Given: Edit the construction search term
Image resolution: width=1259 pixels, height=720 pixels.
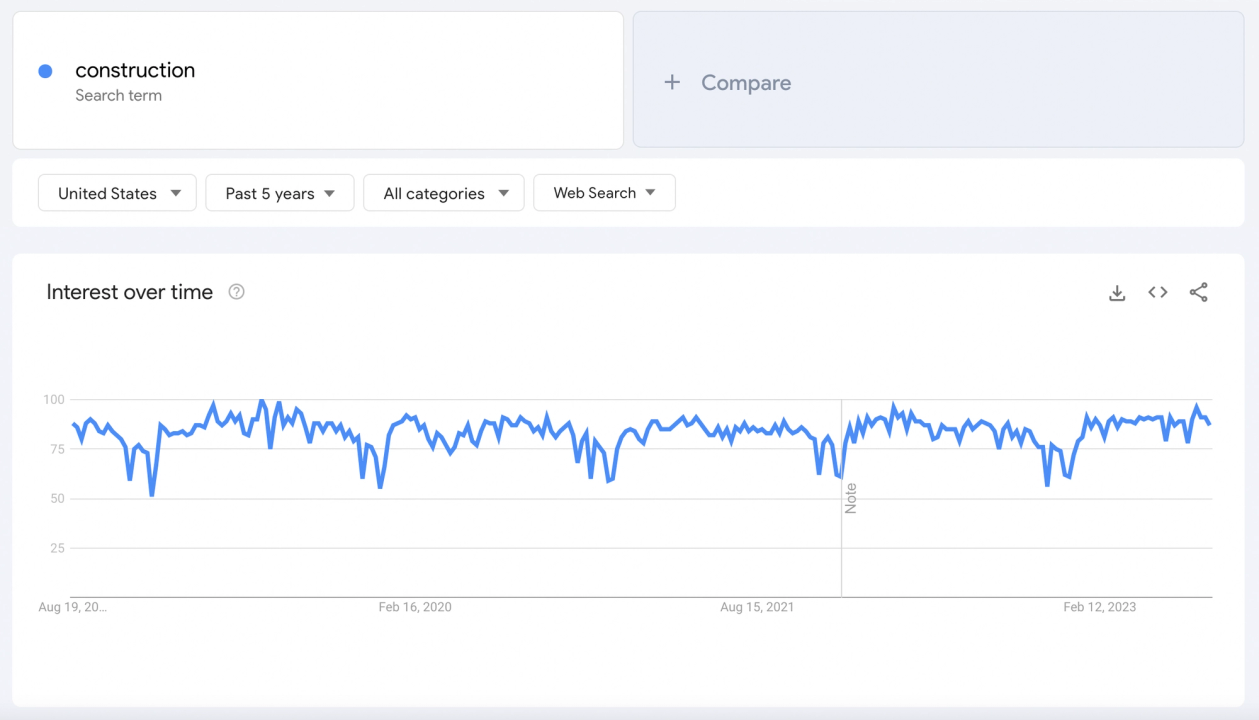Looking at the screenshot, I should click(135, 70).
